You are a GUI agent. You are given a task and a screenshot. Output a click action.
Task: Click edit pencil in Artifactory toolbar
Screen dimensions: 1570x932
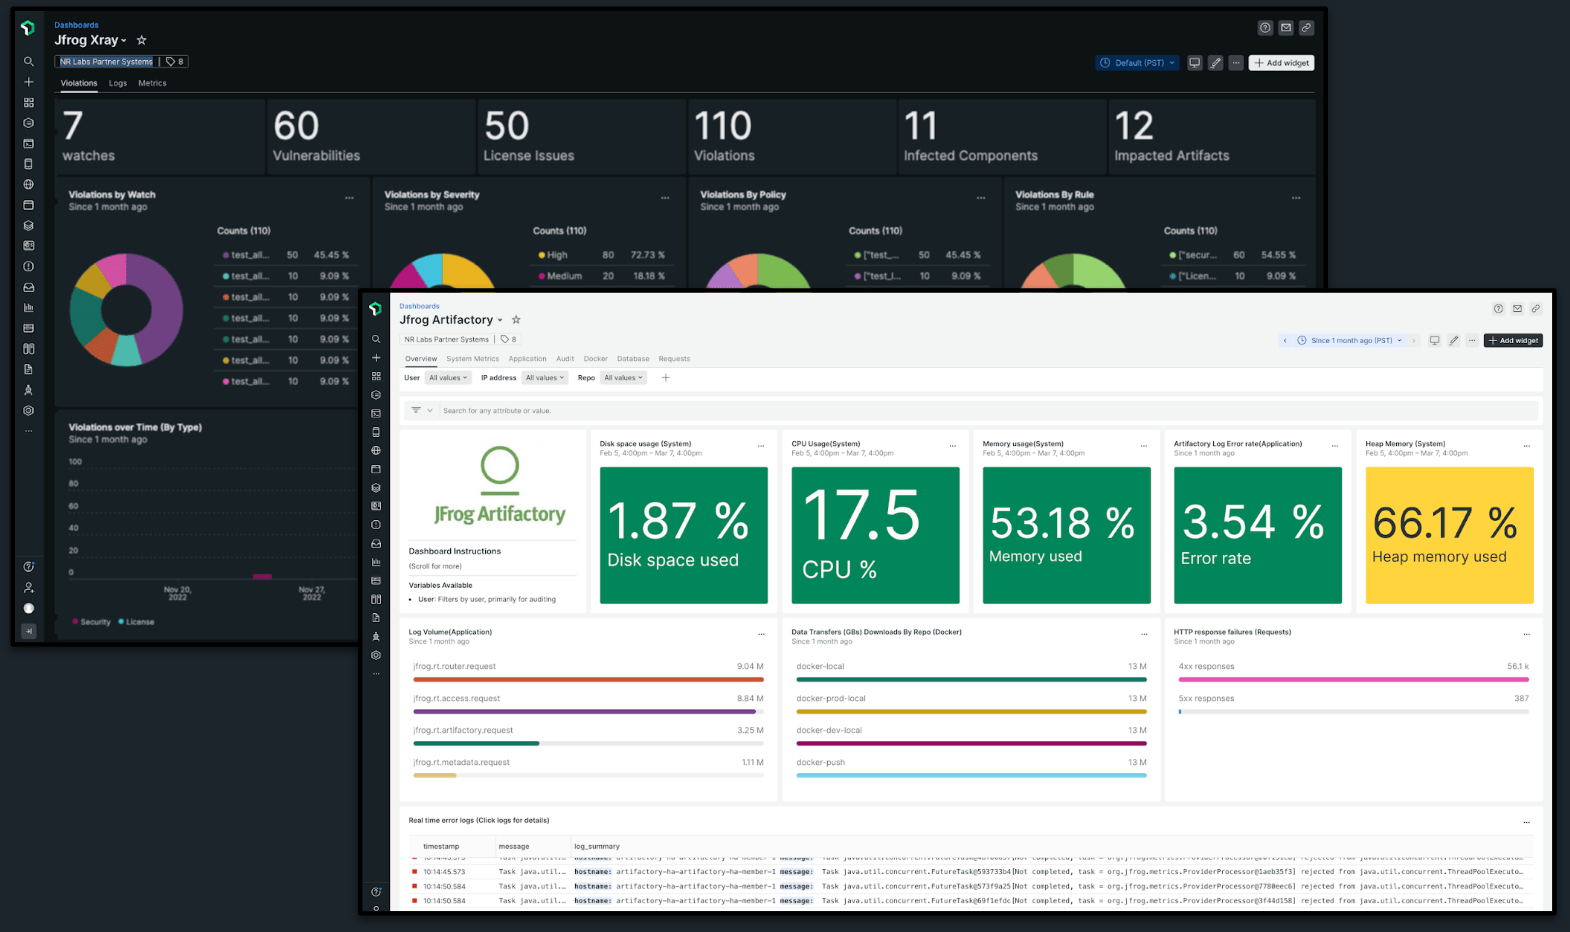pos(1454,341)
